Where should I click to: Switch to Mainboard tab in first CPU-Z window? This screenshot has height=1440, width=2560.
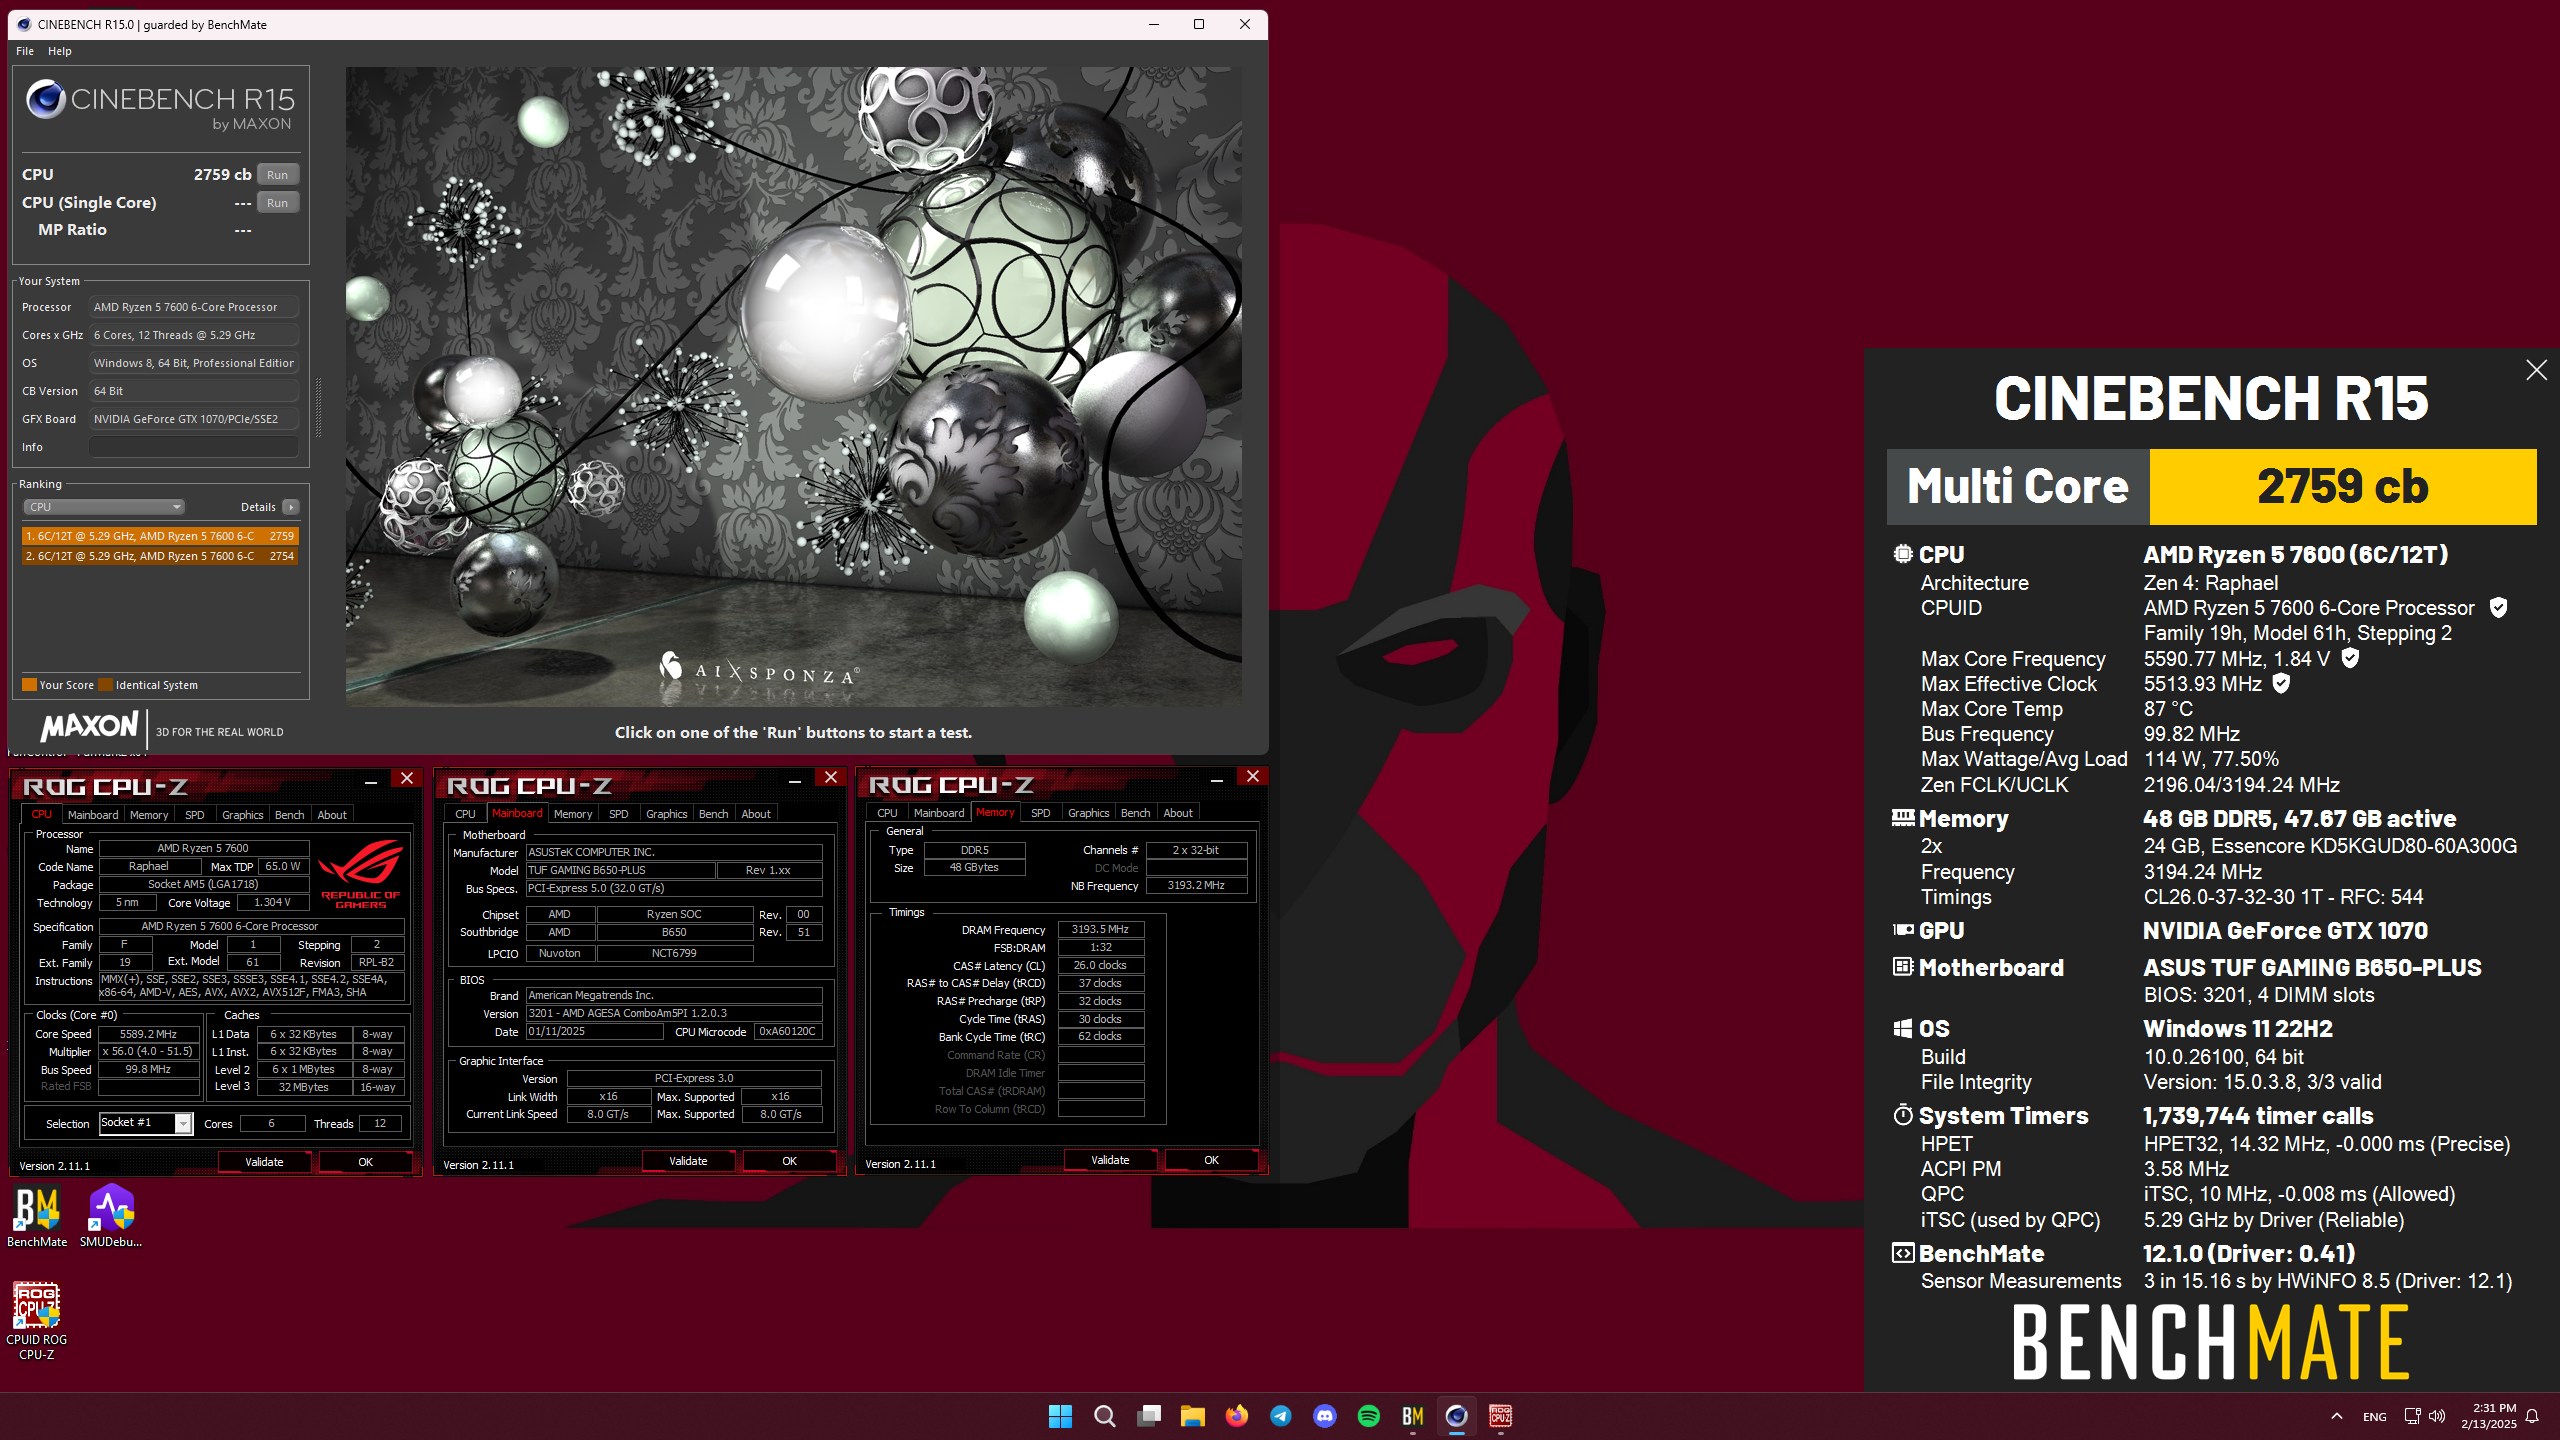pos(93,815)
